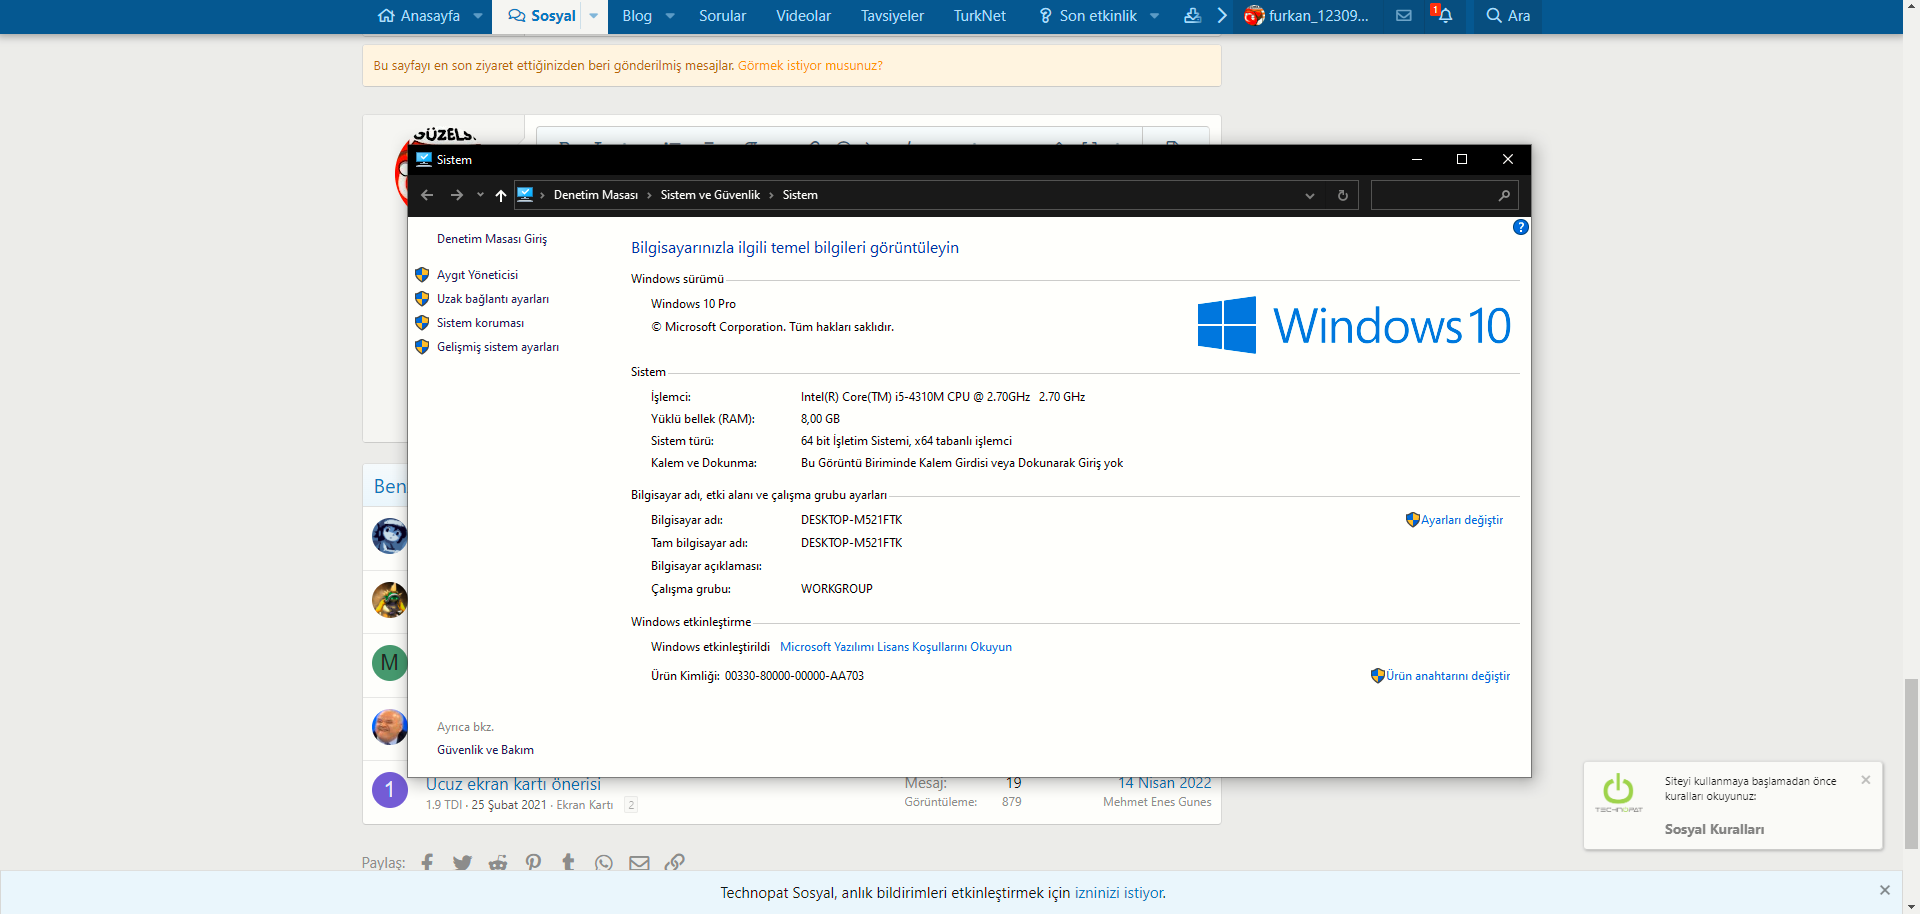The image size is (1920, 914).
Task: Open Uzak bağlantı ayarları
Action: (x=492, y=299)
